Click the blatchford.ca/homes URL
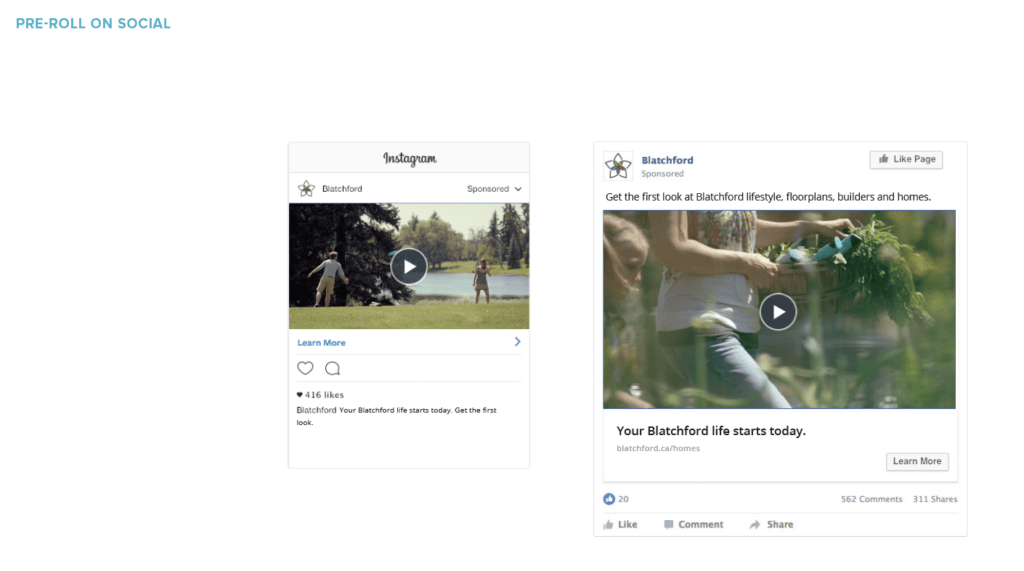Viewport: 1024px width, 571px height. [x=658, y=448]
